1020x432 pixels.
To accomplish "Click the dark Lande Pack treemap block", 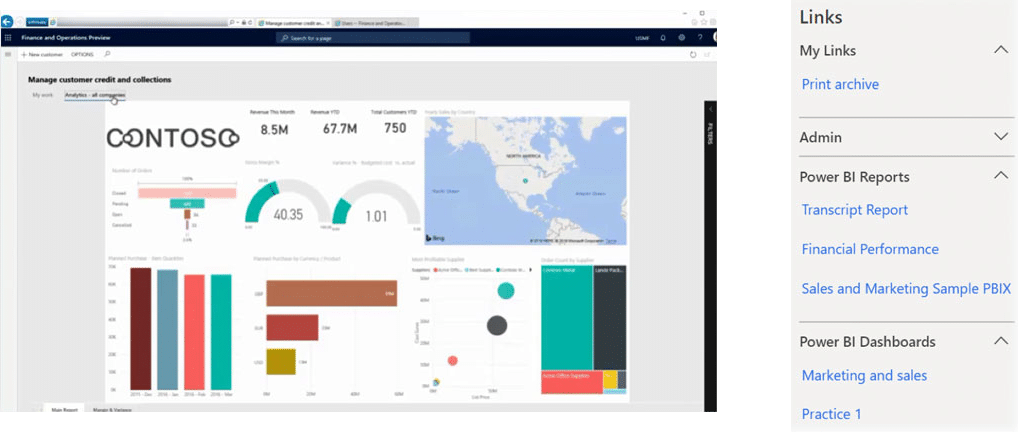I will click(x=610, y=317).
